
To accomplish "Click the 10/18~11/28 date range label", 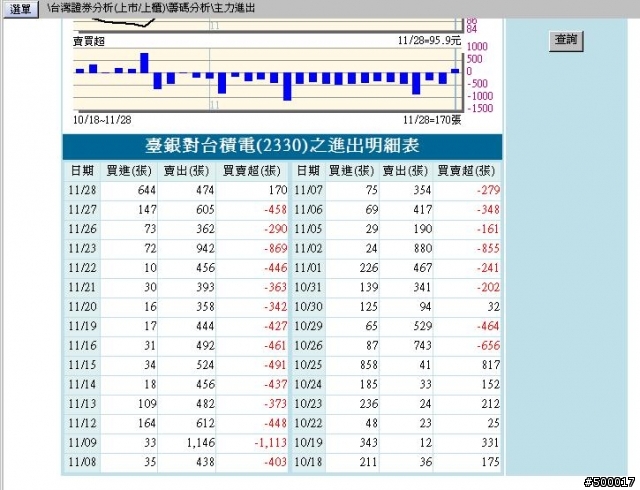I will (102, 120).
